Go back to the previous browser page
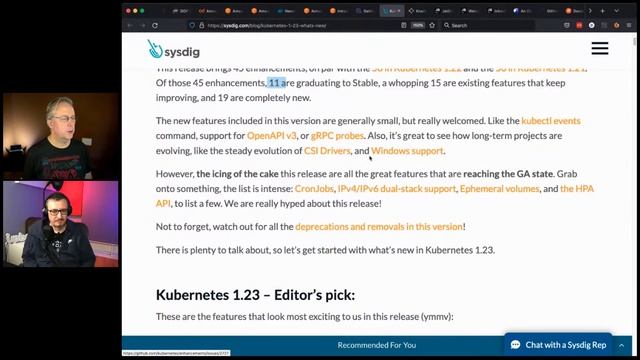Image resolution: width=640 pixels, height=360 pixels. click(130, 25)
